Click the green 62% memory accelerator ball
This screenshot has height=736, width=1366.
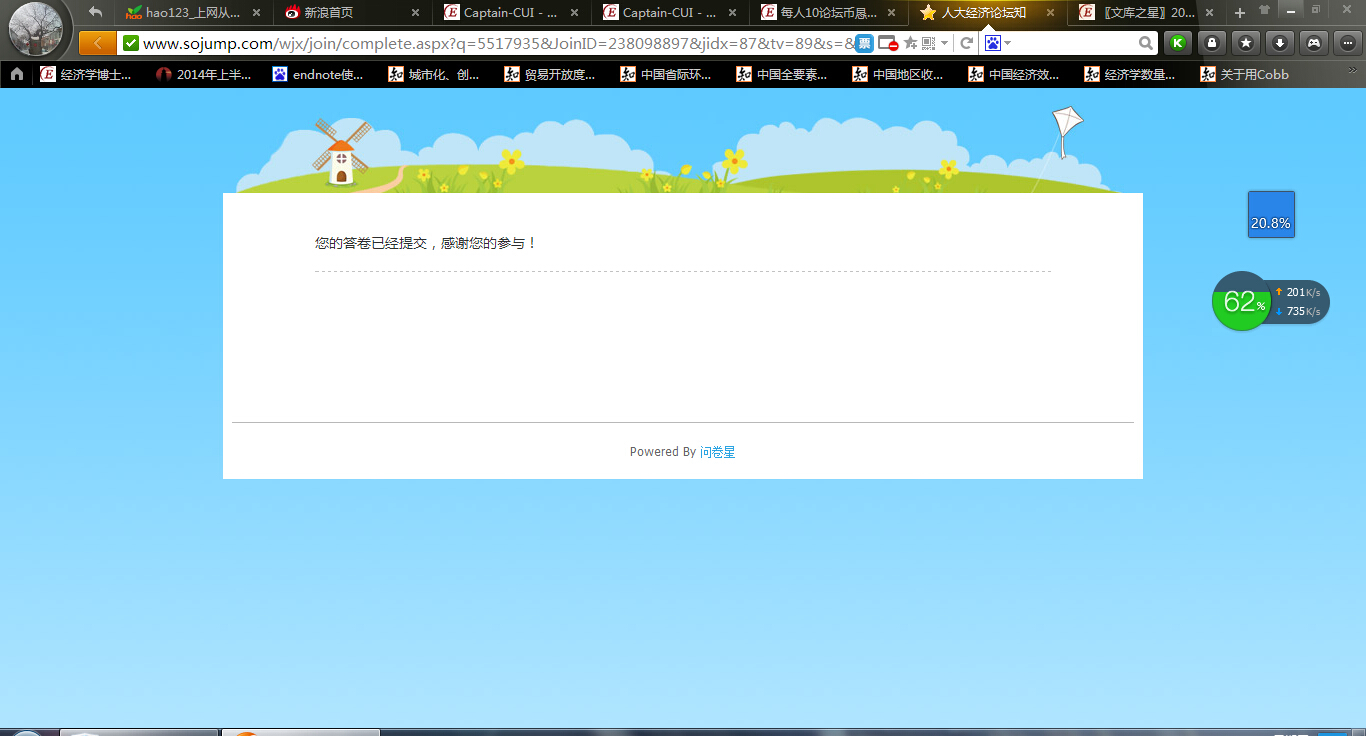(x=1241, y=301)
